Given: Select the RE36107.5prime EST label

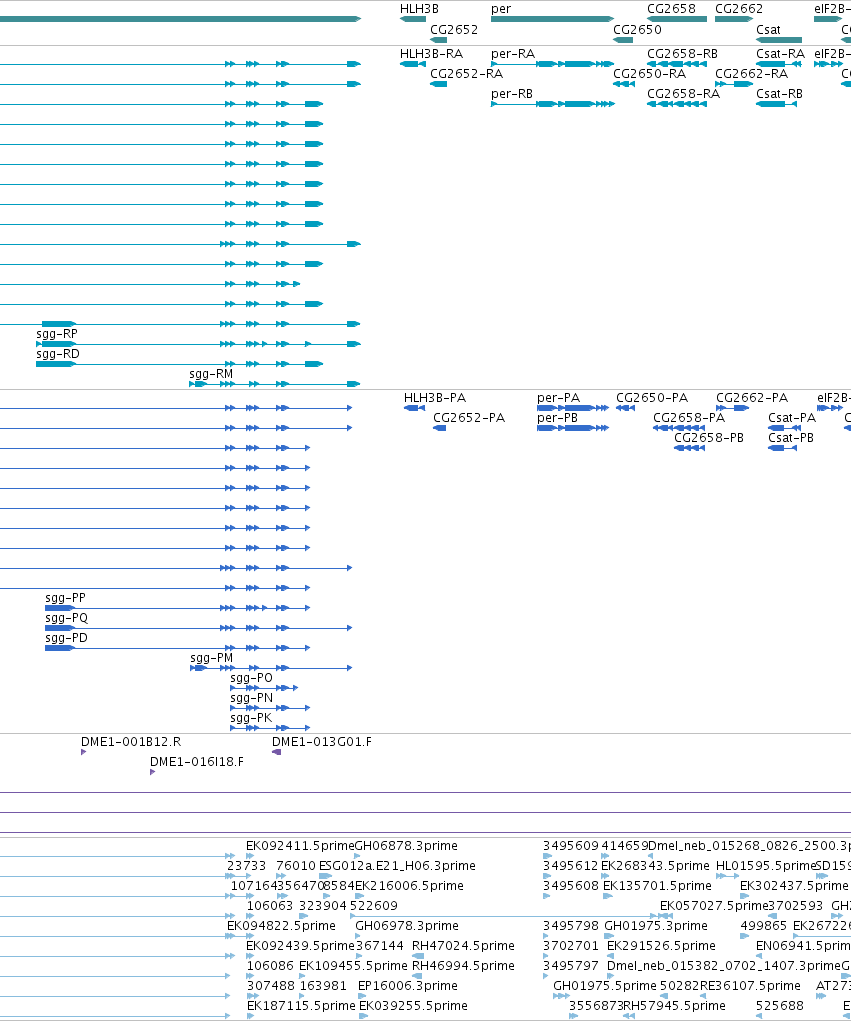Looking at the screenshot, I should [750, 986].
